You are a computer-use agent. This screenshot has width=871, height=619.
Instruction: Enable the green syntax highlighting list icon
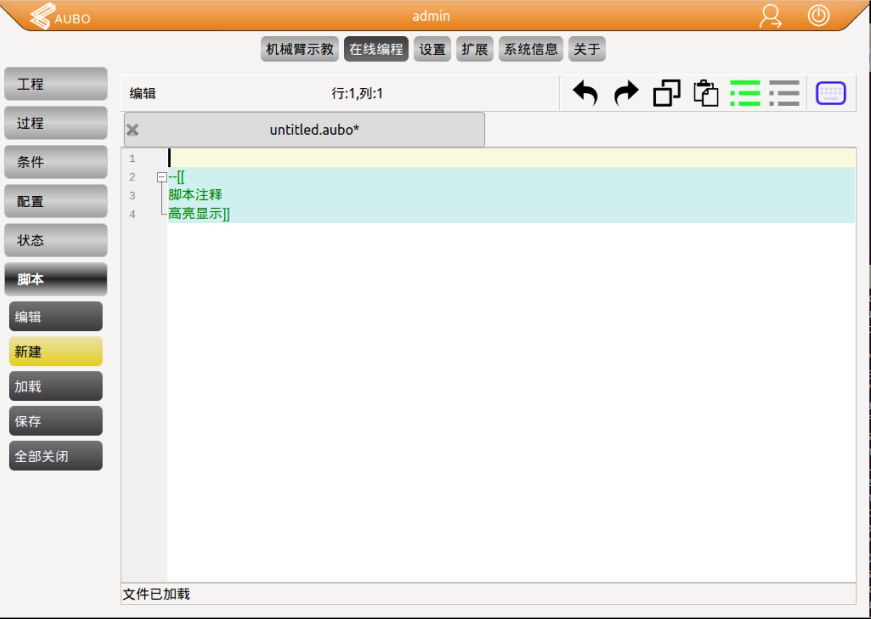[745, 92]
